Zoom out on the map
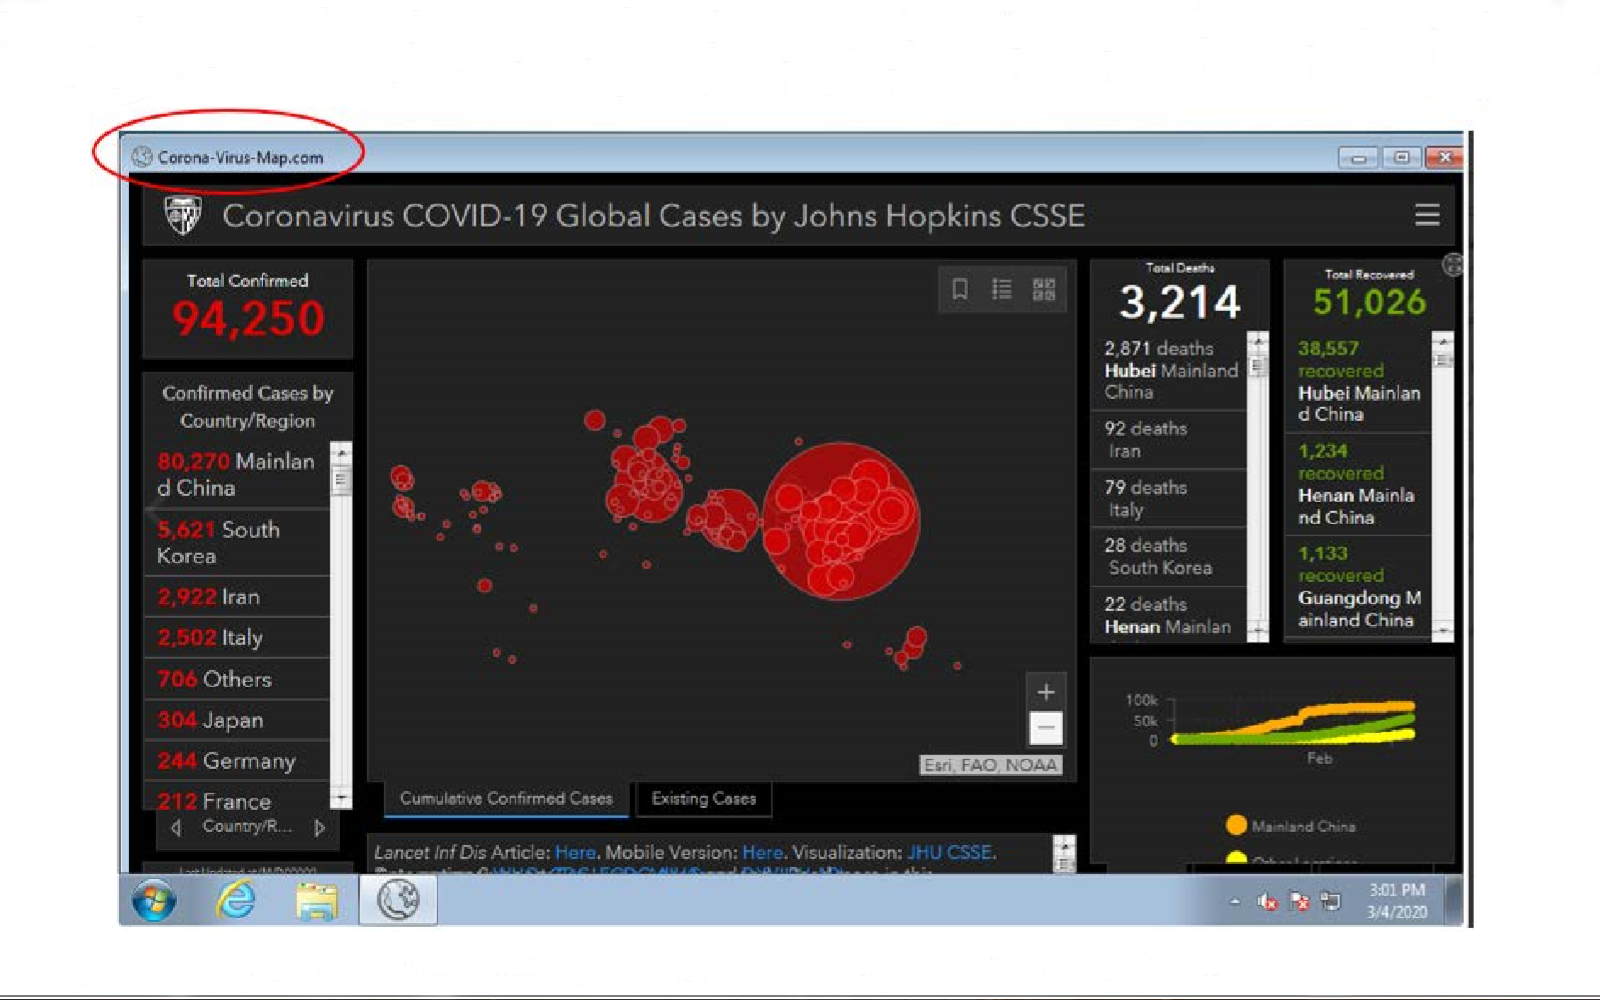This screenshot has height=1000, width=1600. click(x=1046, y=728)
